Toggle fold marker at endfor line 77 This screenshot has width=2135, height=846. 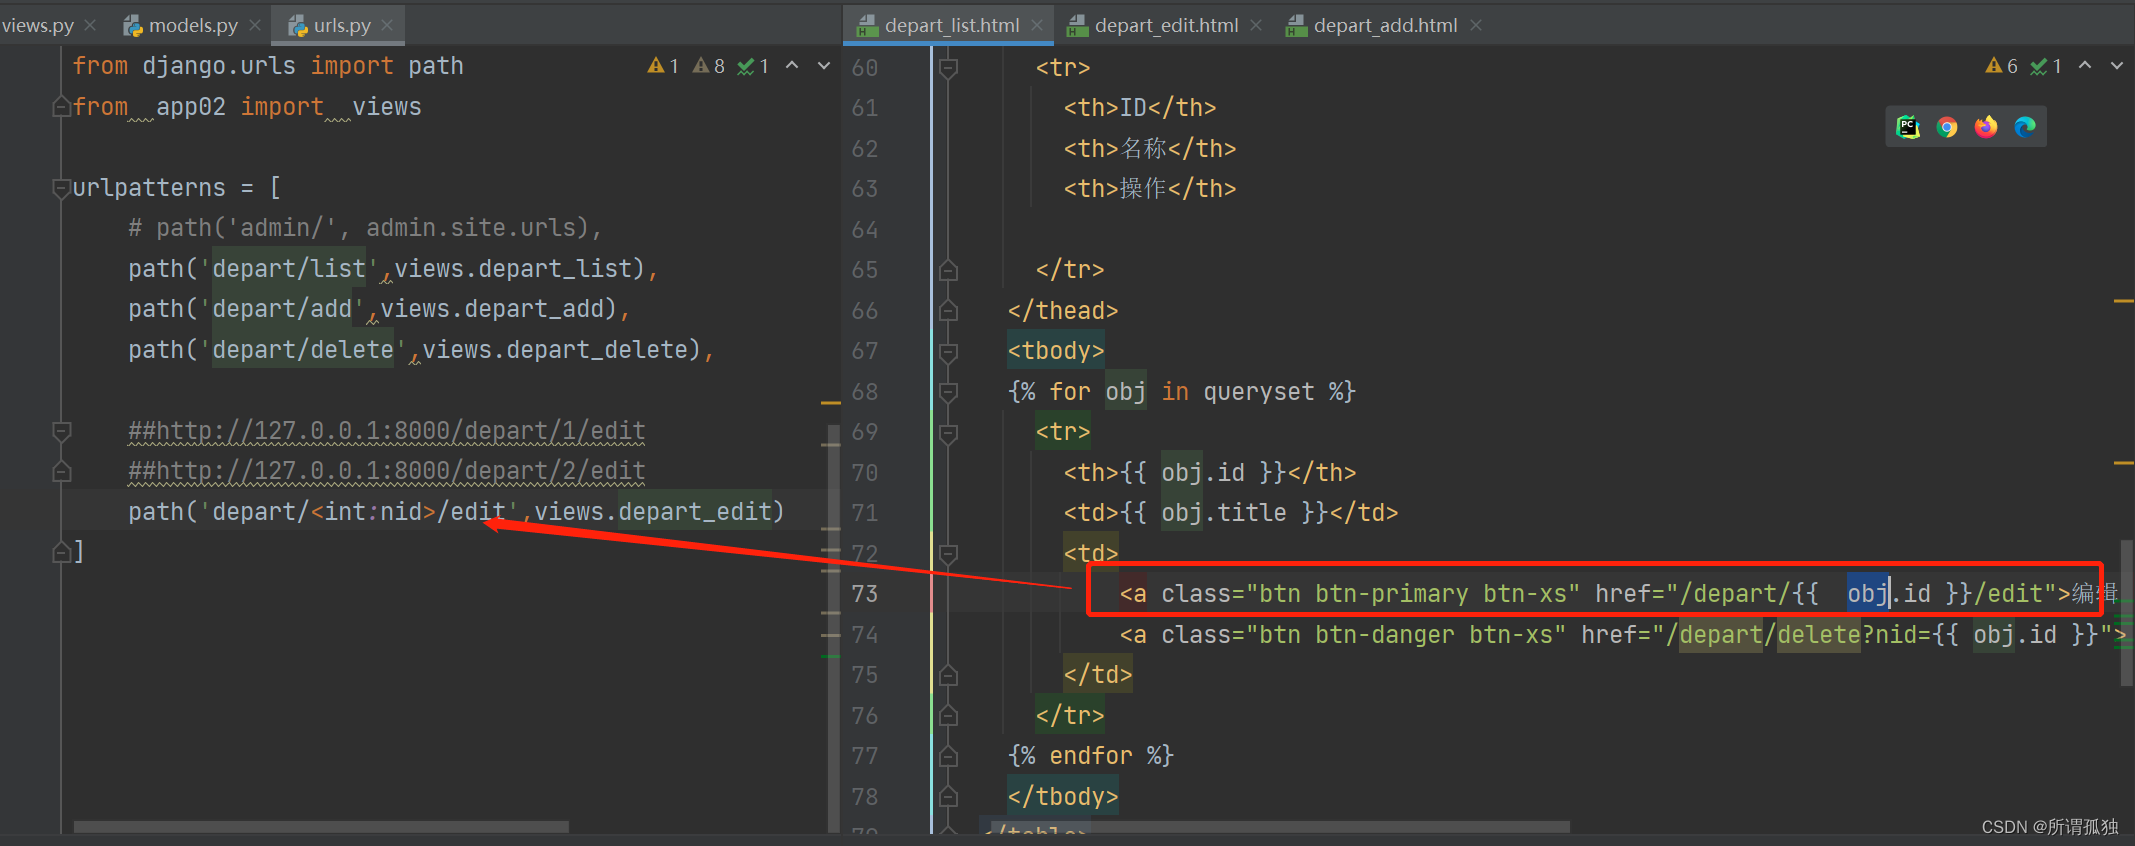[x=949, y=756]
